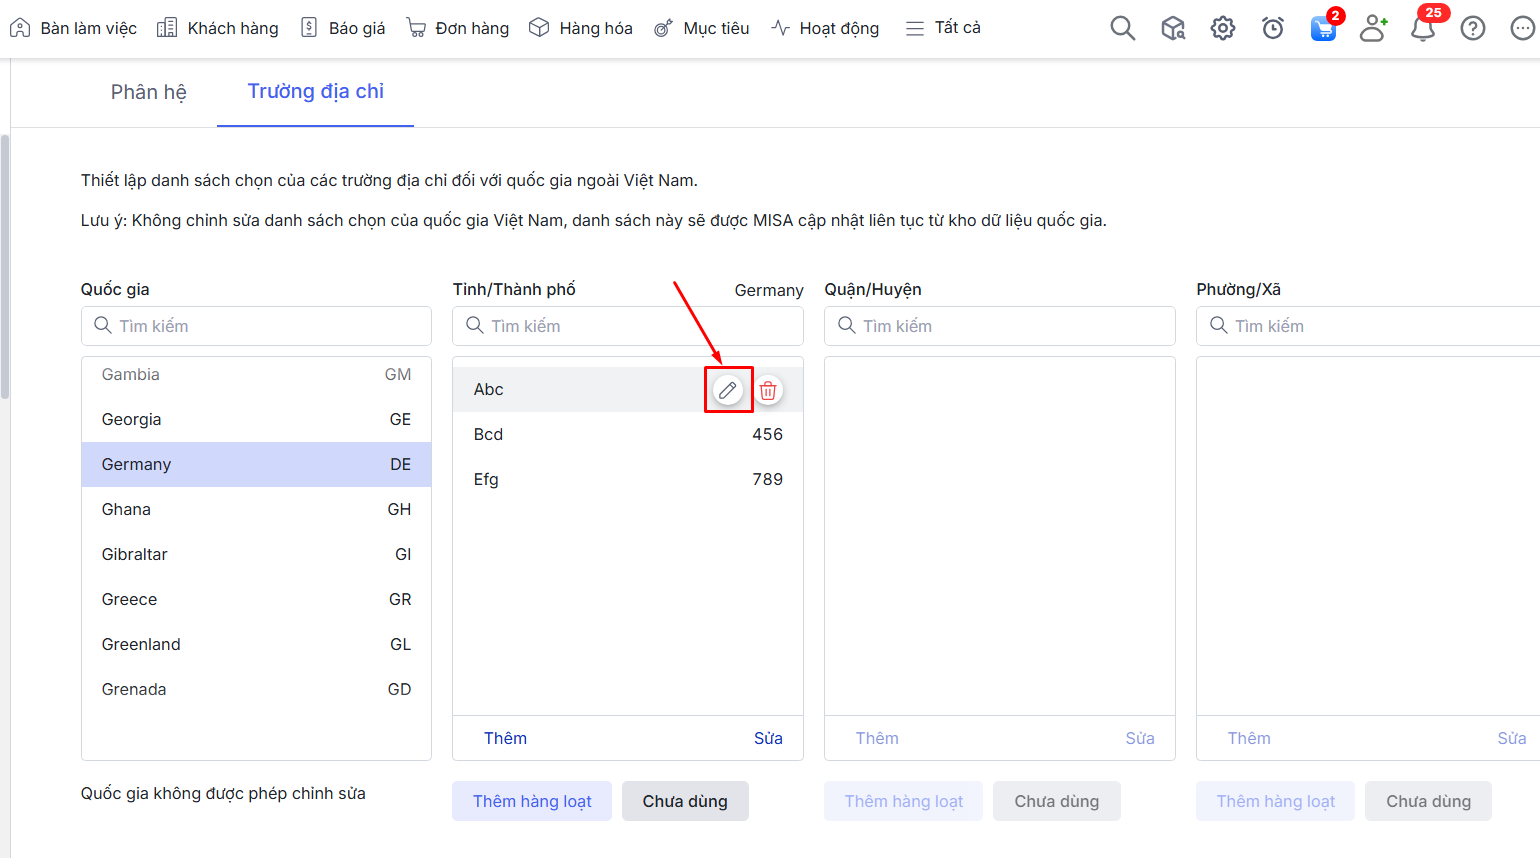This screenshot has height=858, width=1540.
Task: Open the Báo giá menu item
Action: coord(343,28)
